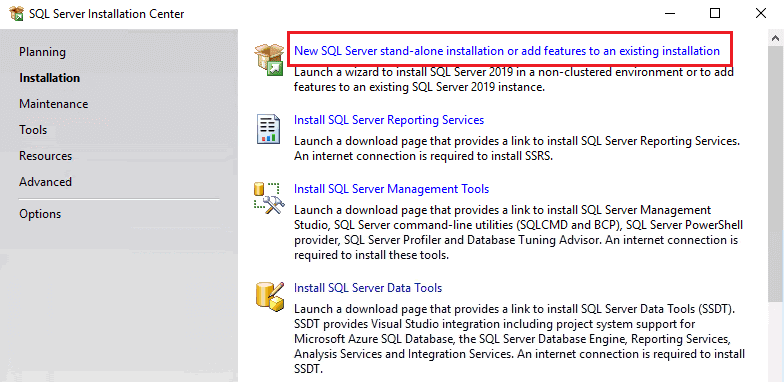Viewport: 784px width, 382px height.
Task: Click the Management Tools hammer icon
Action: point(269,198)
